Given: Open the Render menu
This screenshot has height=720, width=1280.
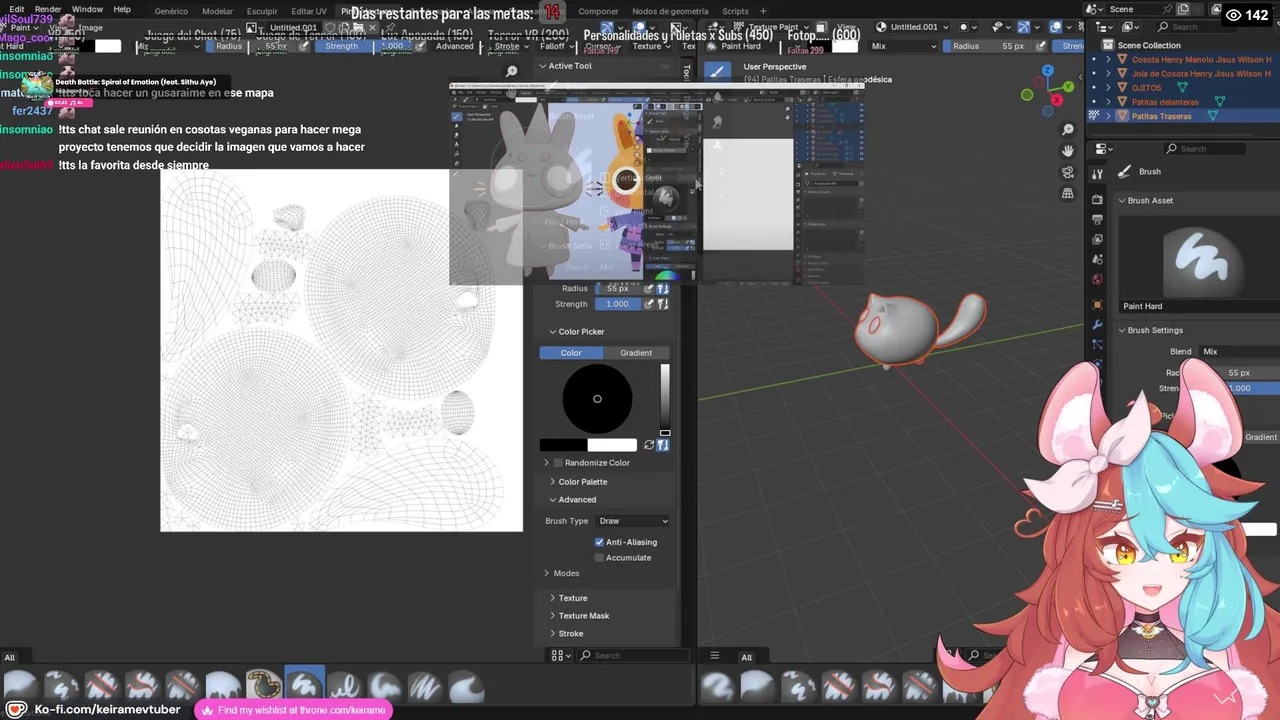Looking at the screenshot, I should click(x=48, y=9).
